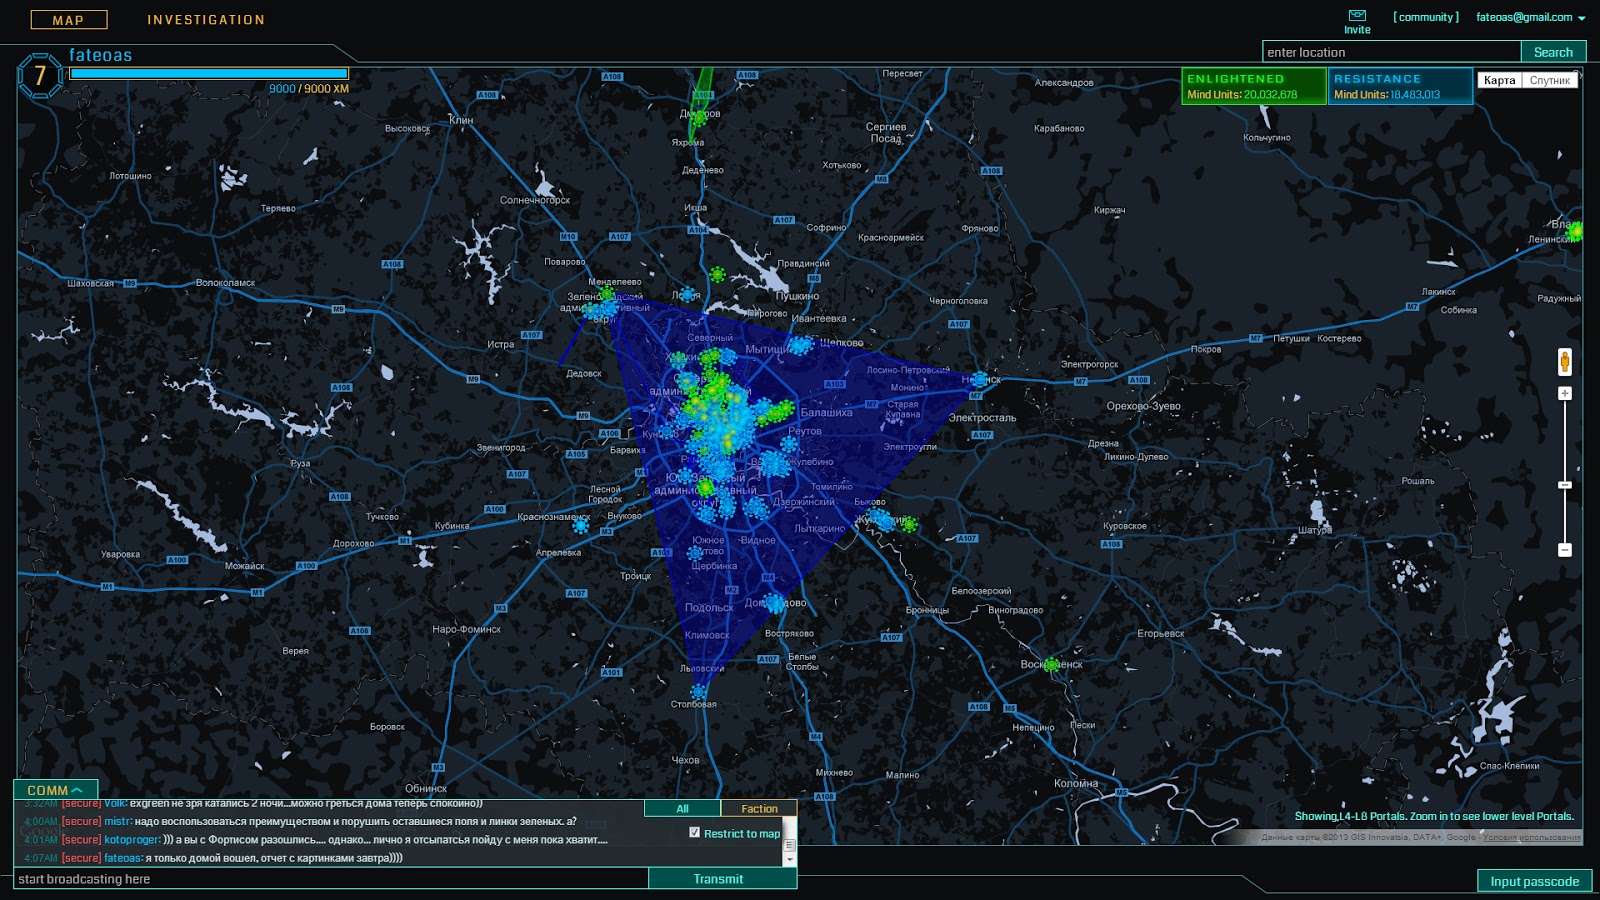The image size is (1600, 900).
Task: Collapse the COMM panel
Action: point(56,790)
